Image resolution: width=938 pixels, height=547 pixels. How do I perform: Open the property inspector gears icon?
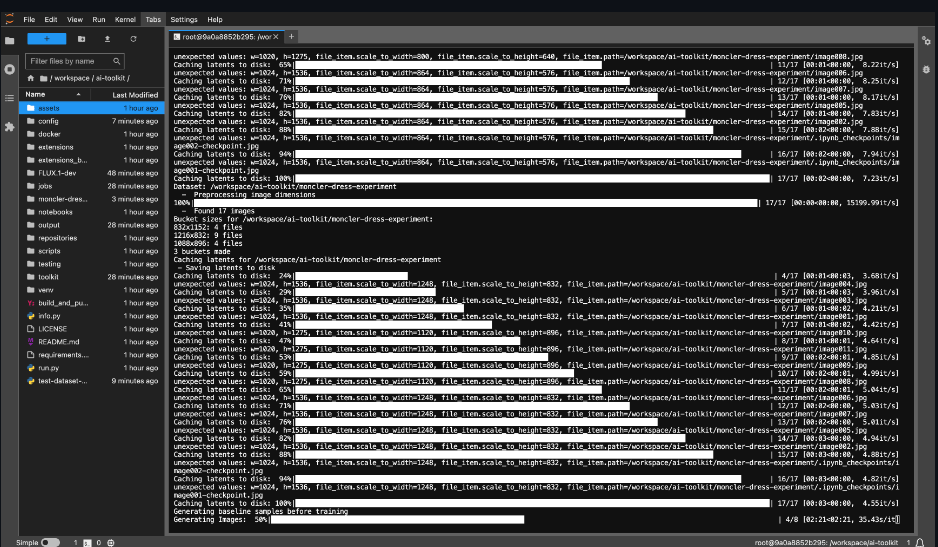click(926, 41)
